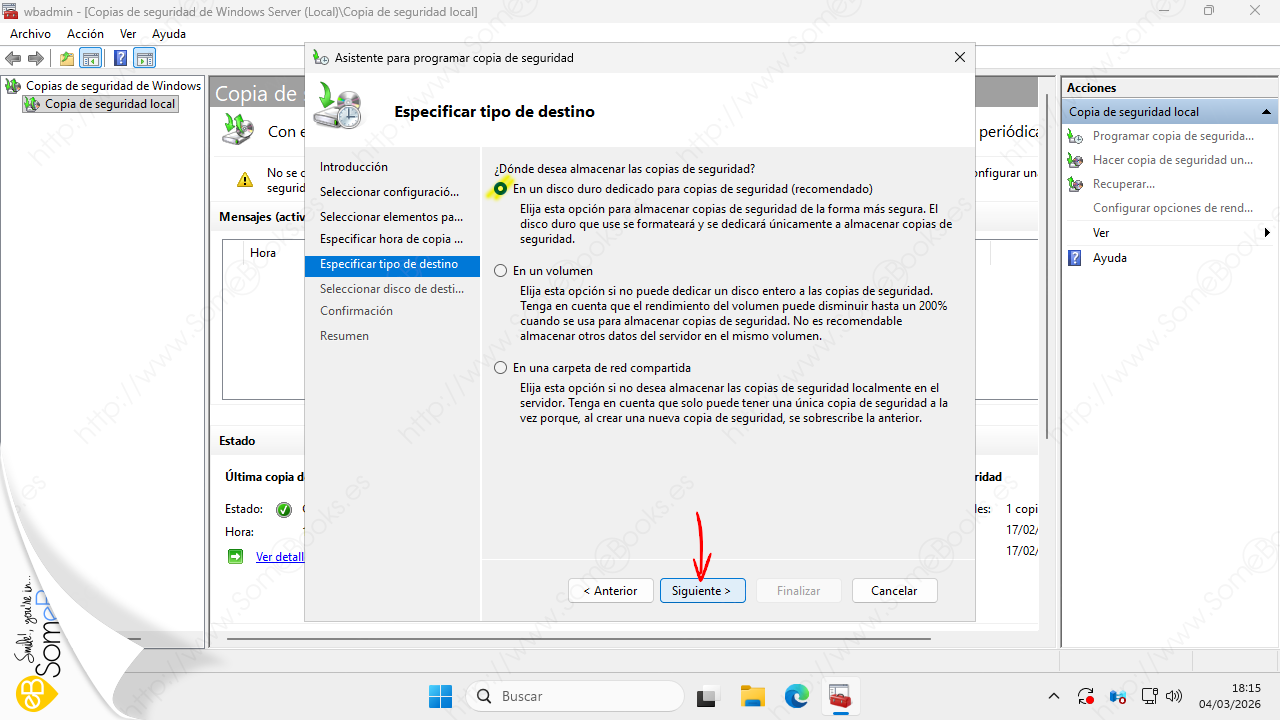
Task: Click the up one level folder icon
Action: point(66,58)
